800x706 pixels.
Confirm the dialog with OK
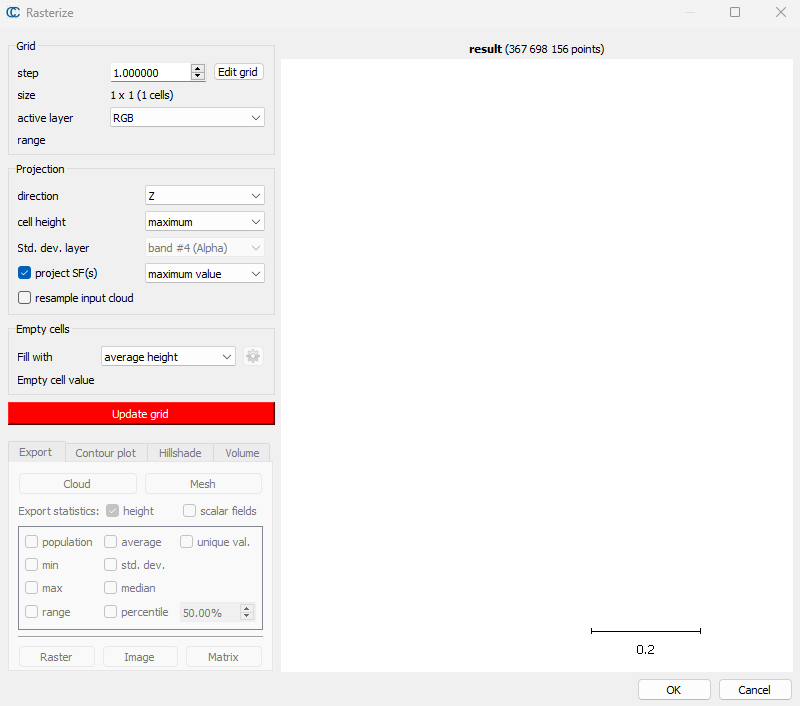pos(674,690)
